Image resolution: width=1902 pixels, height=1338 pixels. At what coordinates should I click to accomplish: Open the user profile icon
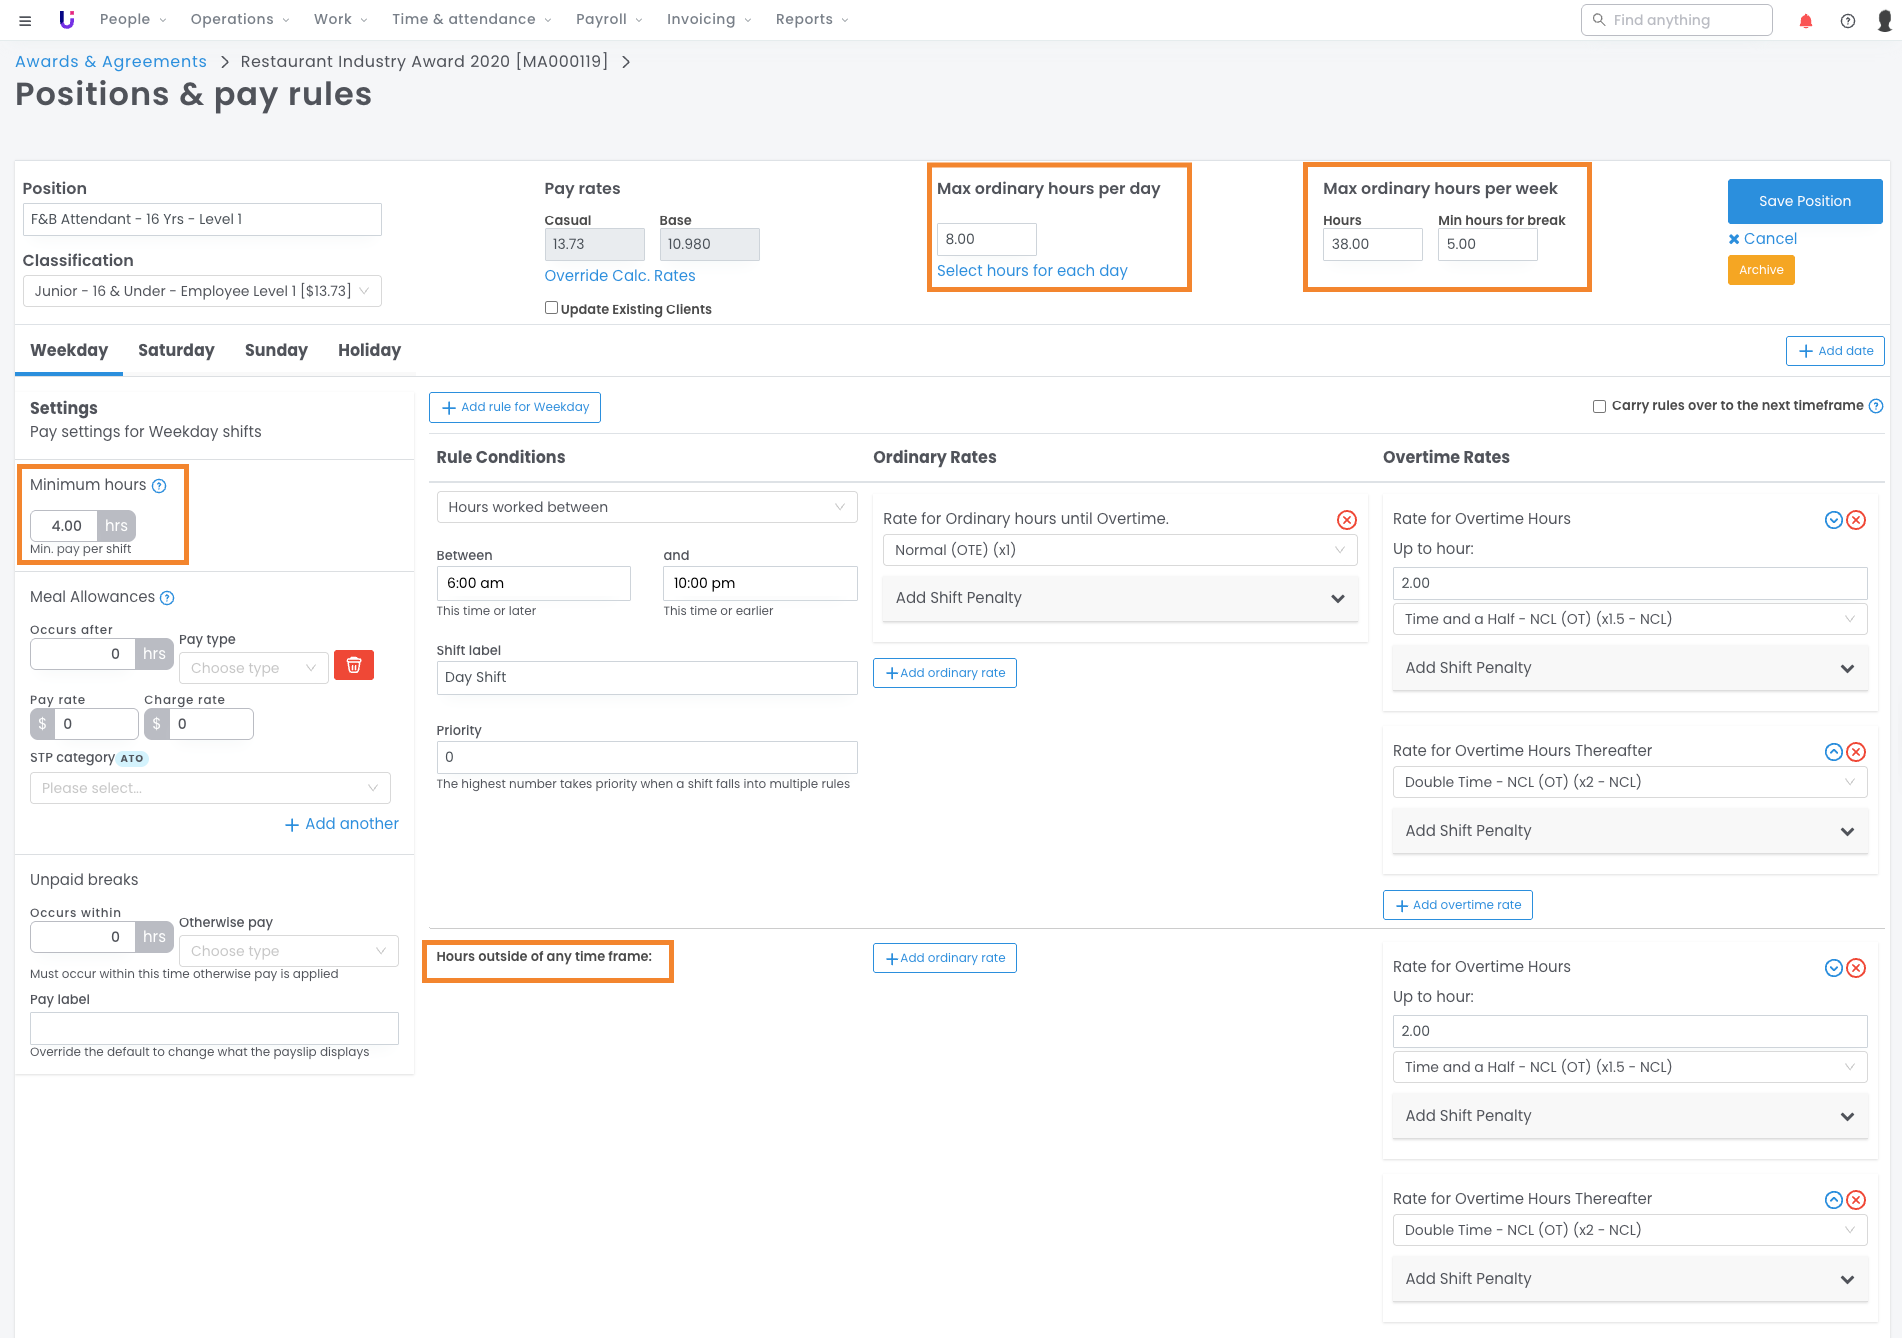point(1884,20)
